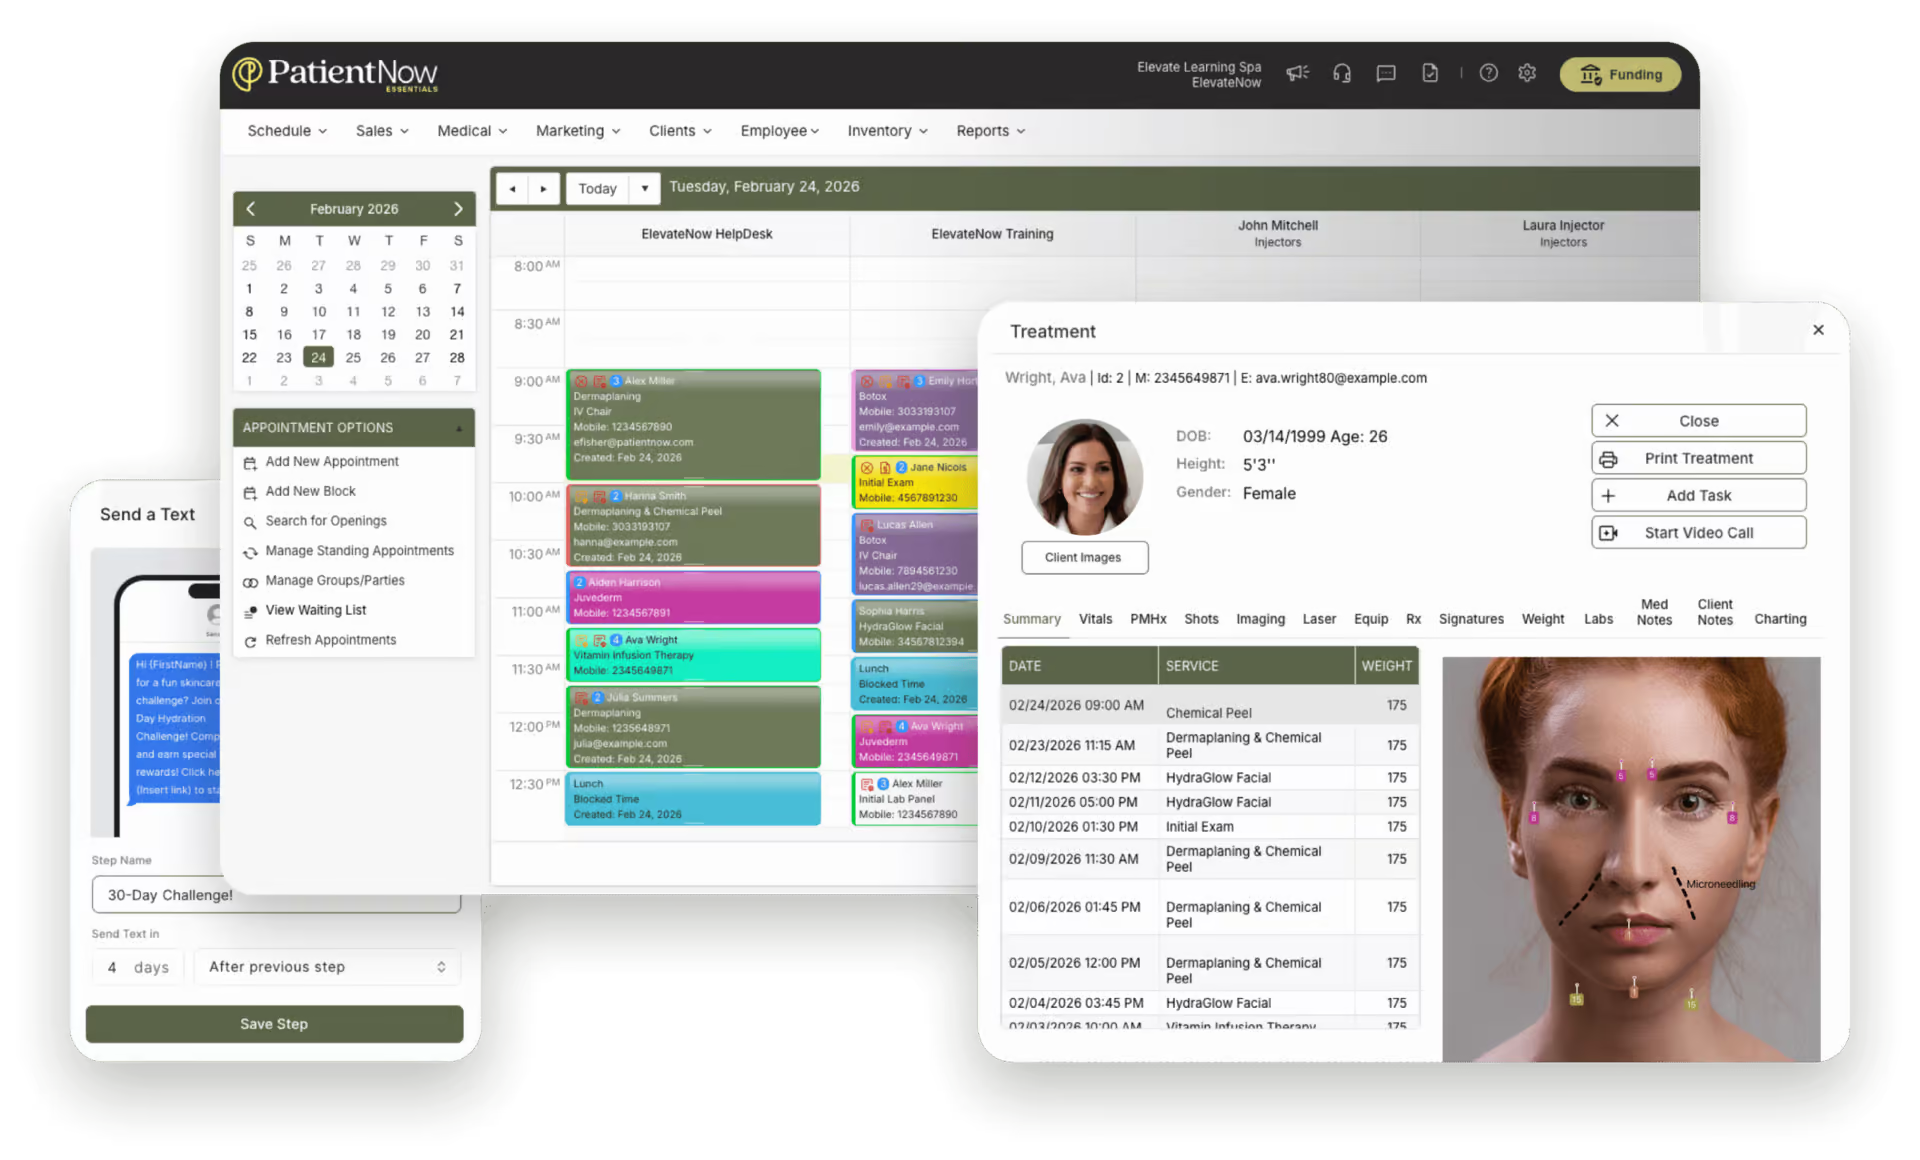Click Manage Groups/Parties
The image size is (1920, 1160).
point(334,581)
